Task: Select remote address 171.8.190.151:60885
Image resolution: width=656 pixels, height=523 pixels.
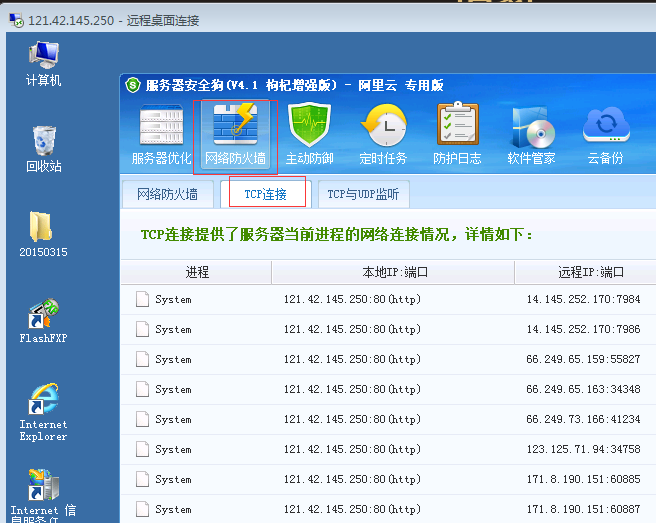Action: coord(583,479)
